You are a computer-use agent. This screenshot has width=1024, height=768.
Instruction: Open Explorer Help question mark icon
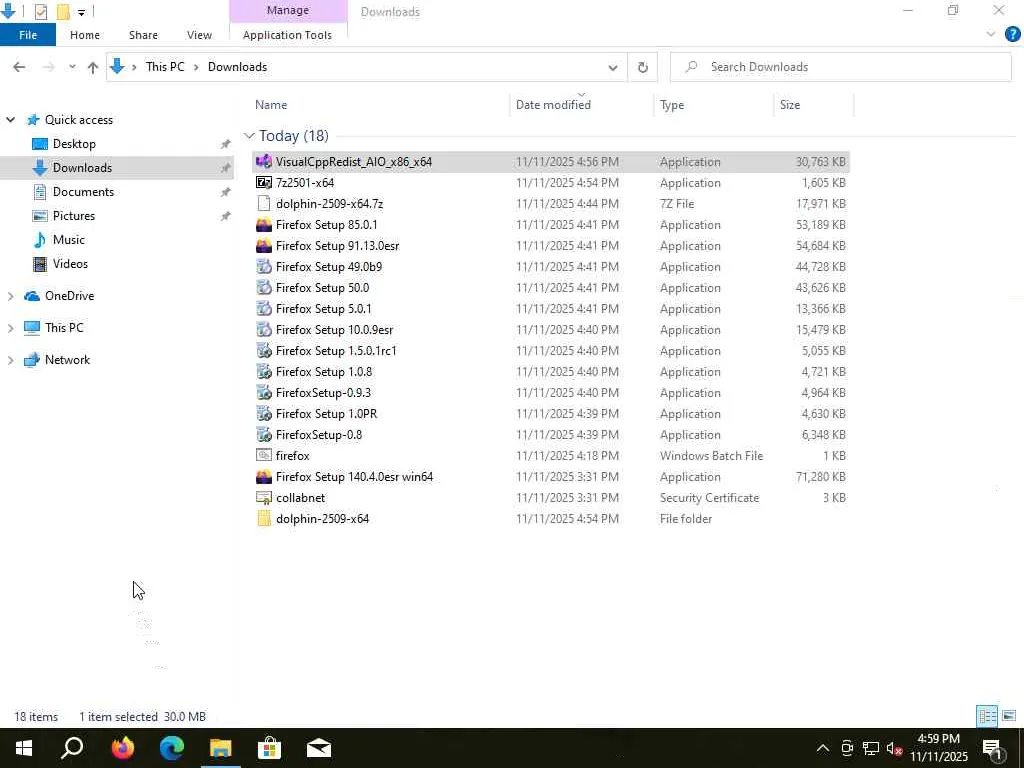[1012, 34]
